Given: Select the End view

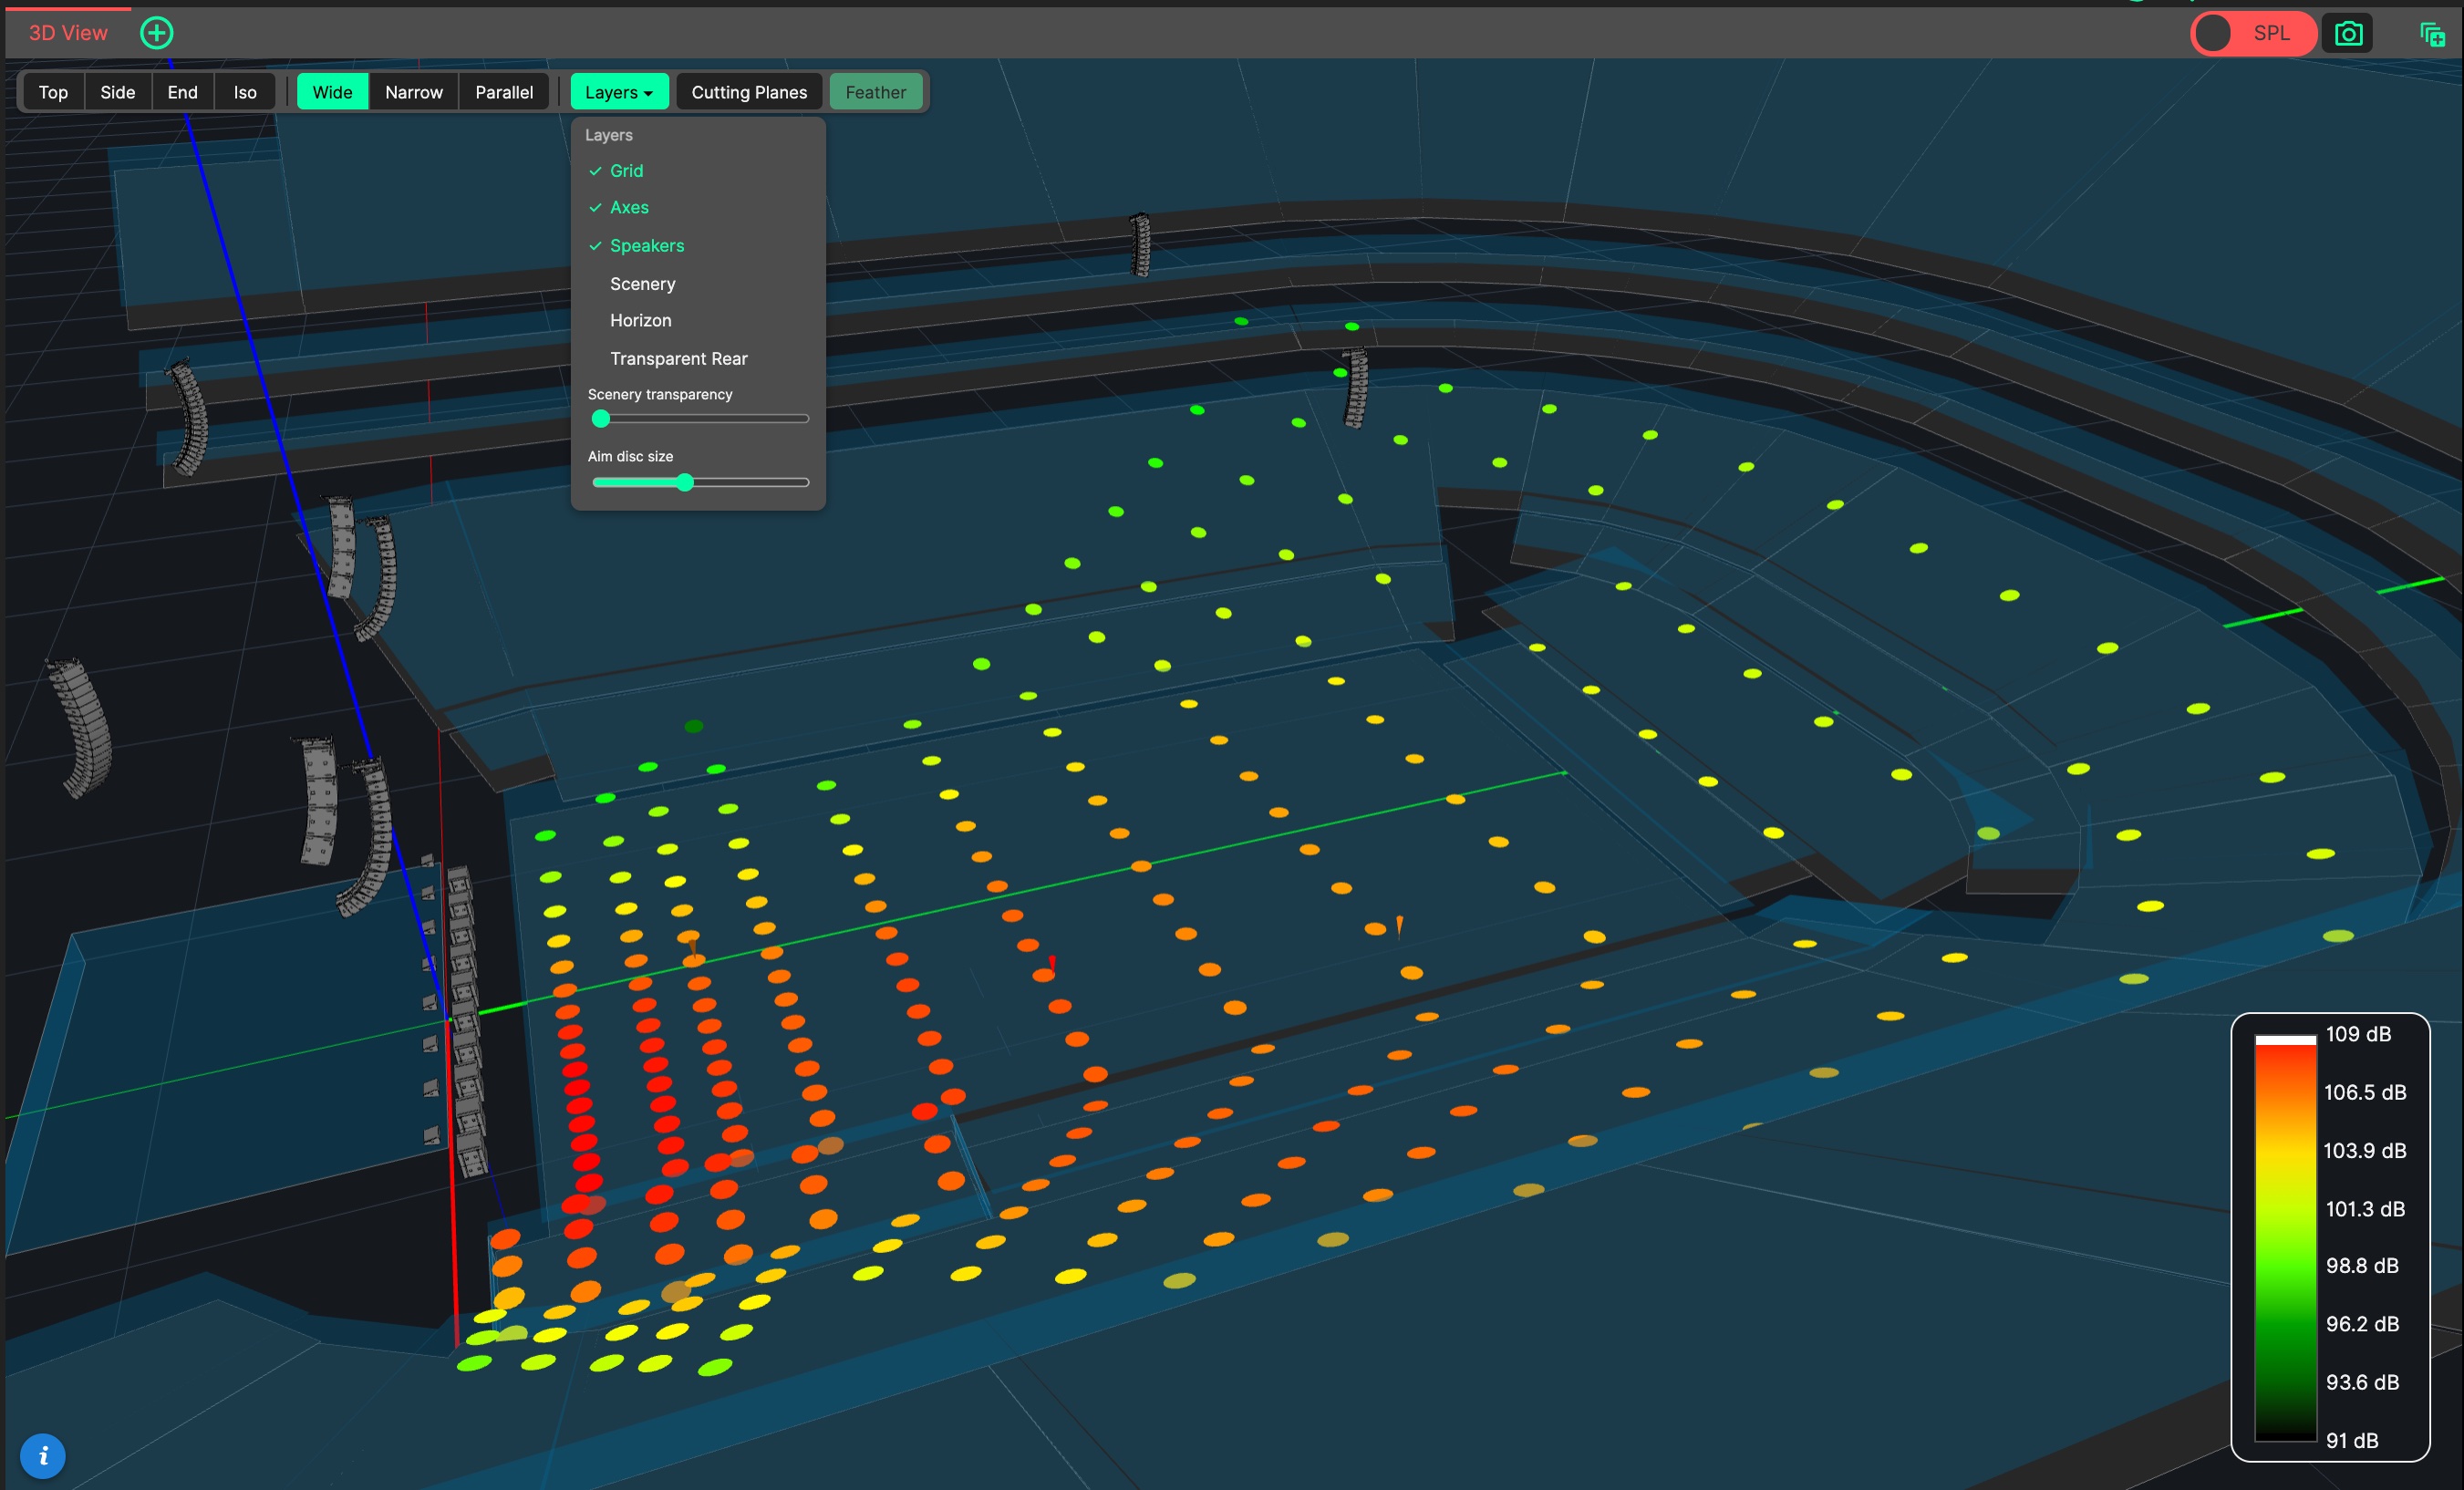Looking at the screenshot, I should pos(183,92).
